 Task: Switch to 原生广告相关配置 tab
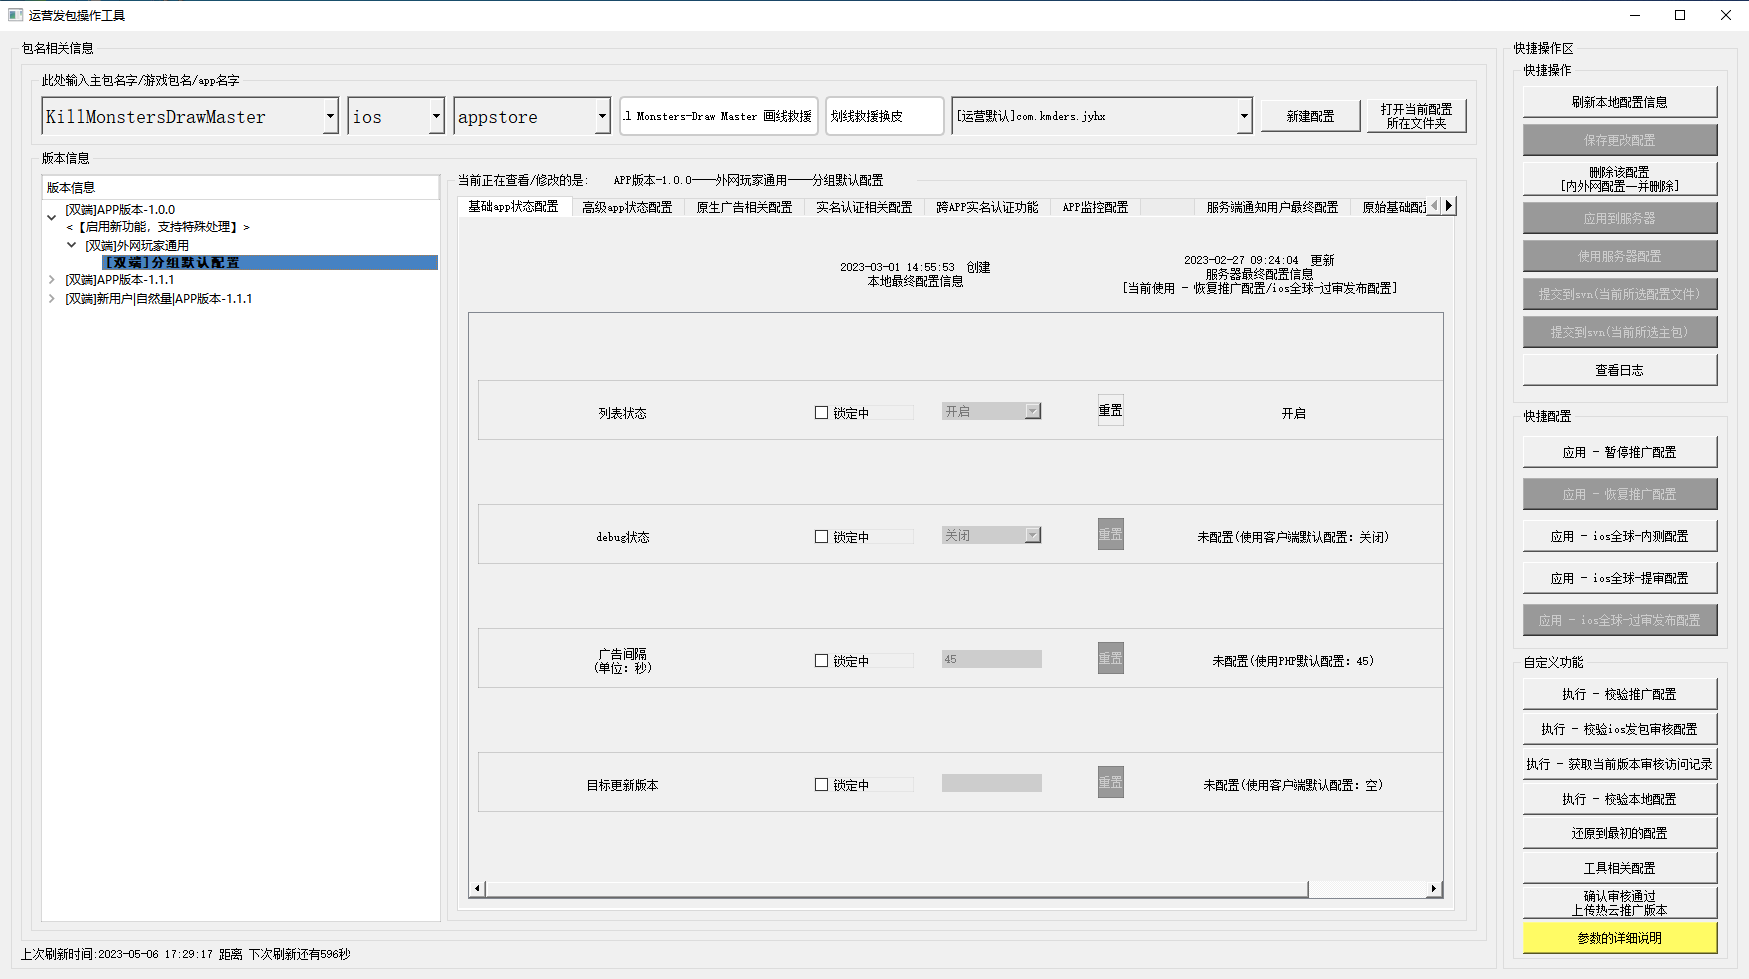744,207
